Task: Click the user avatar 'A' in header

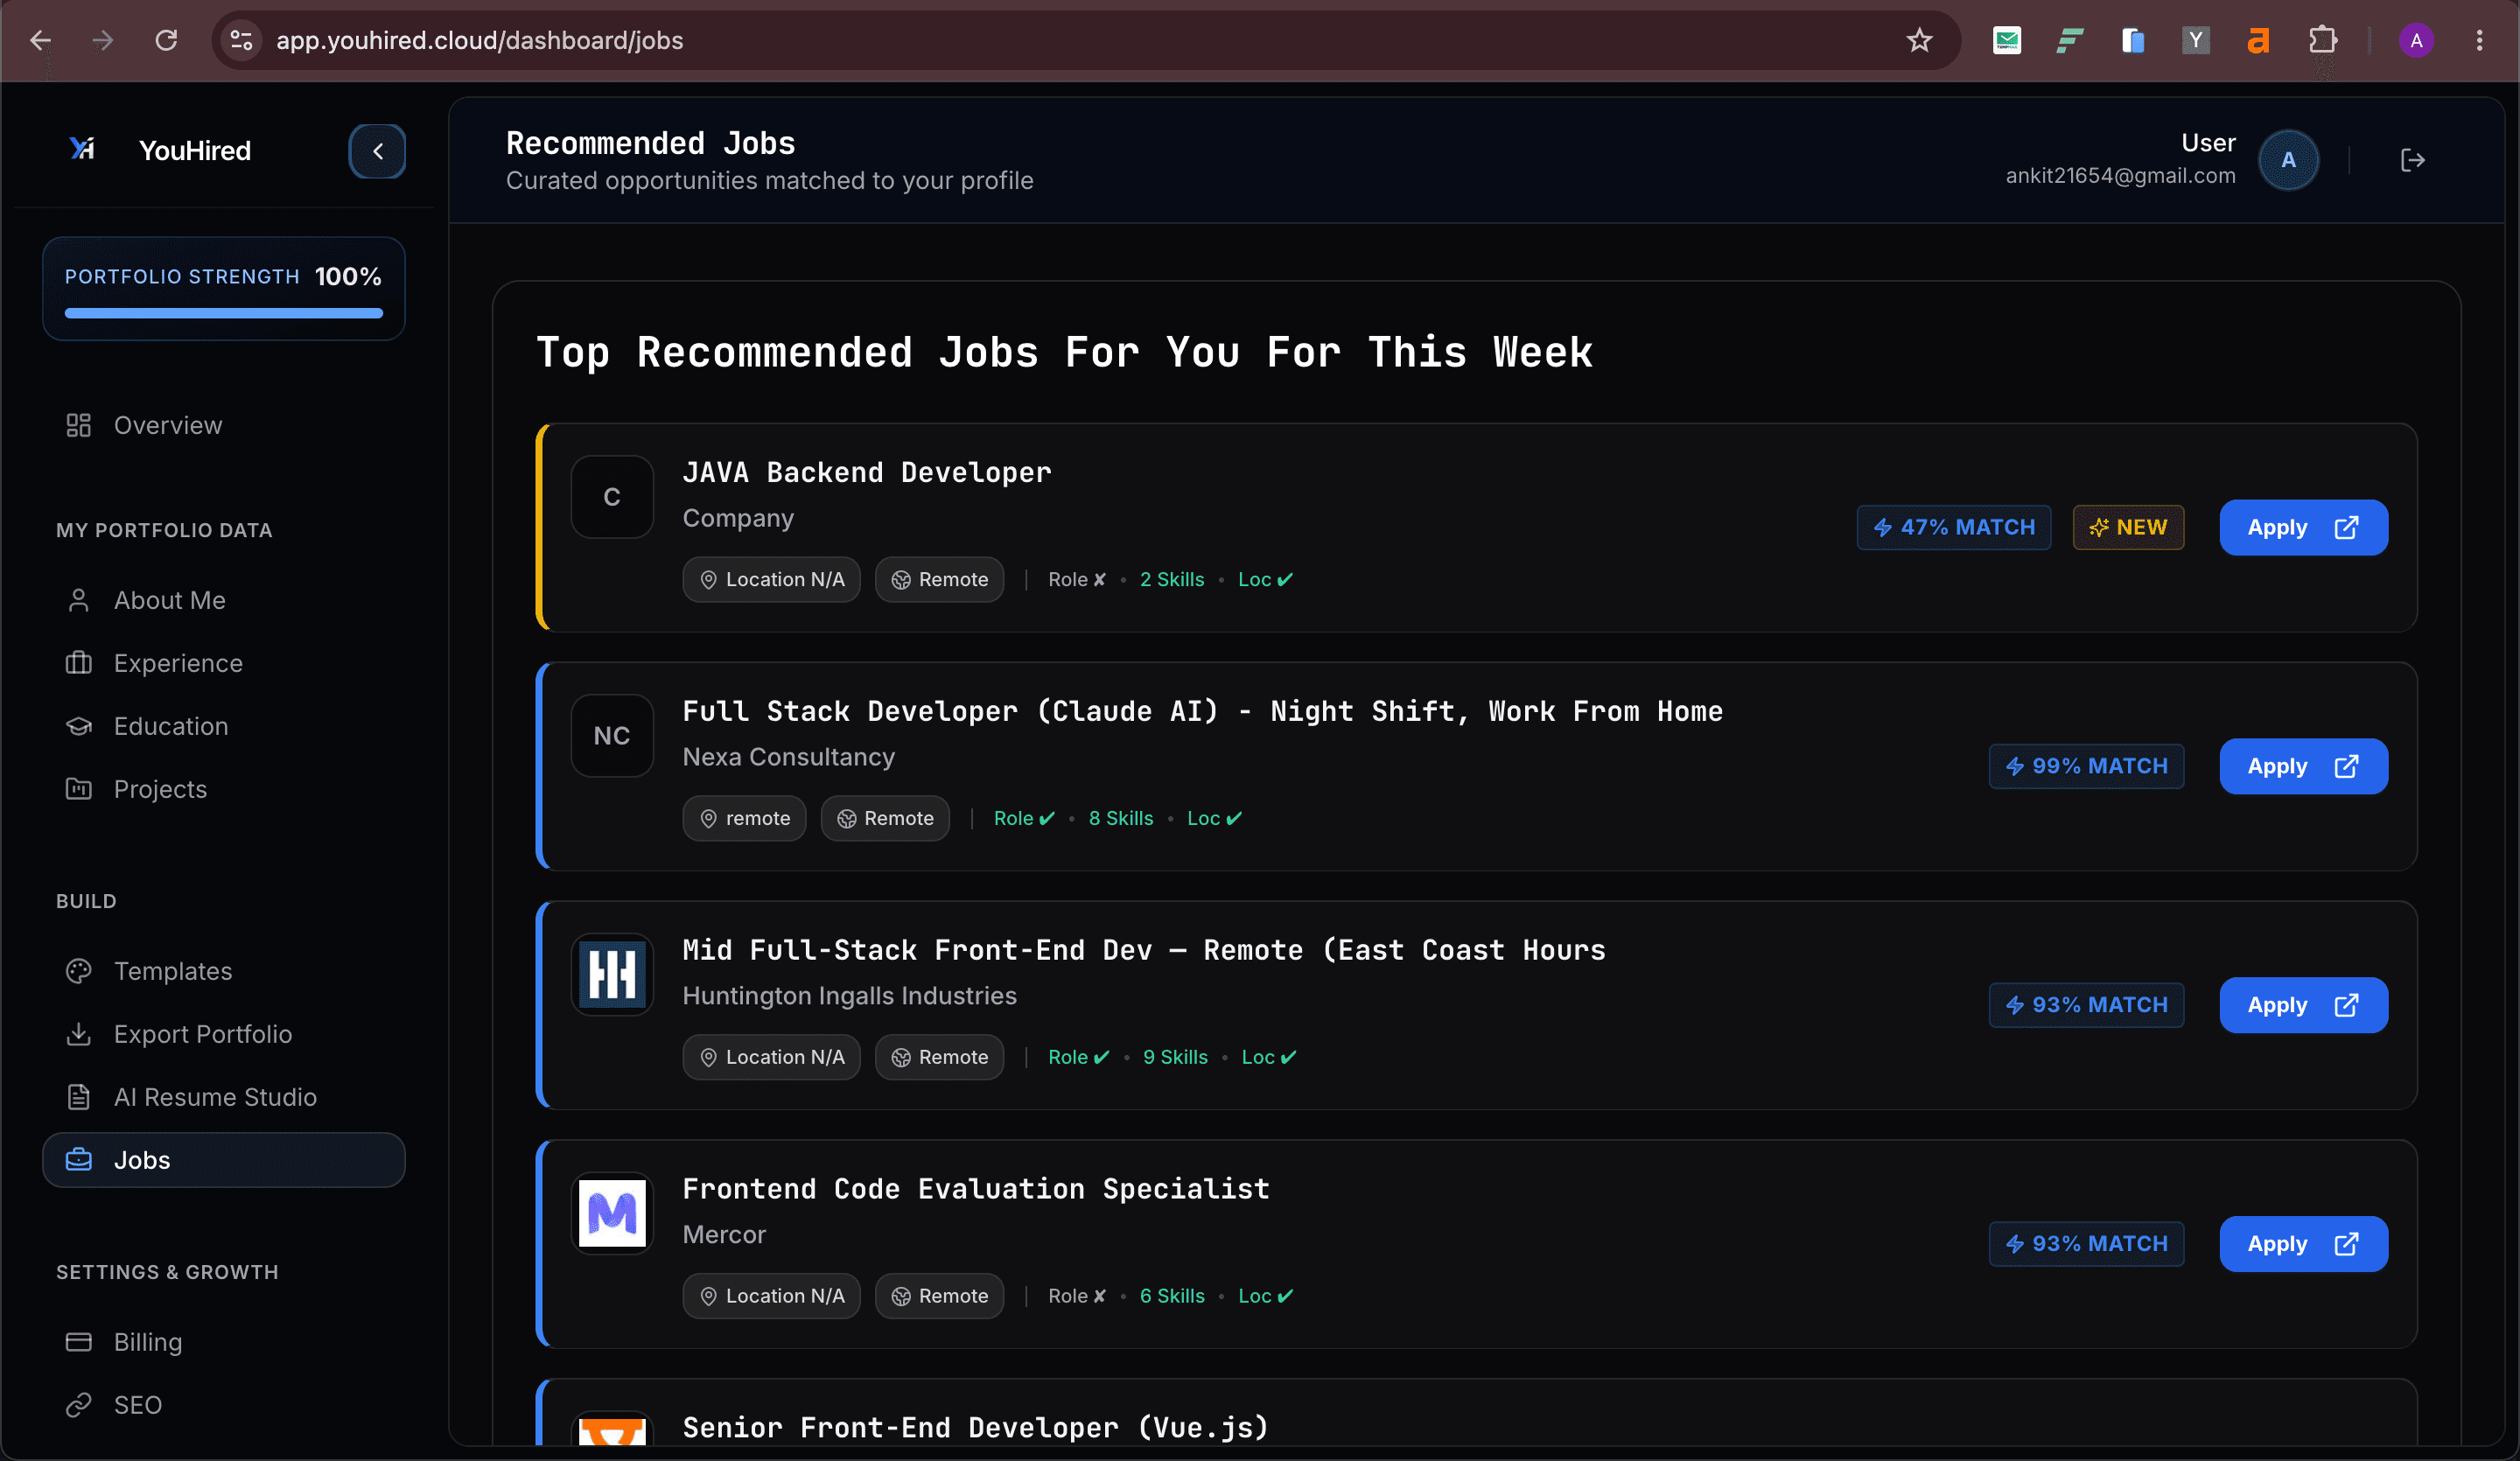Action: (2288, 160)
